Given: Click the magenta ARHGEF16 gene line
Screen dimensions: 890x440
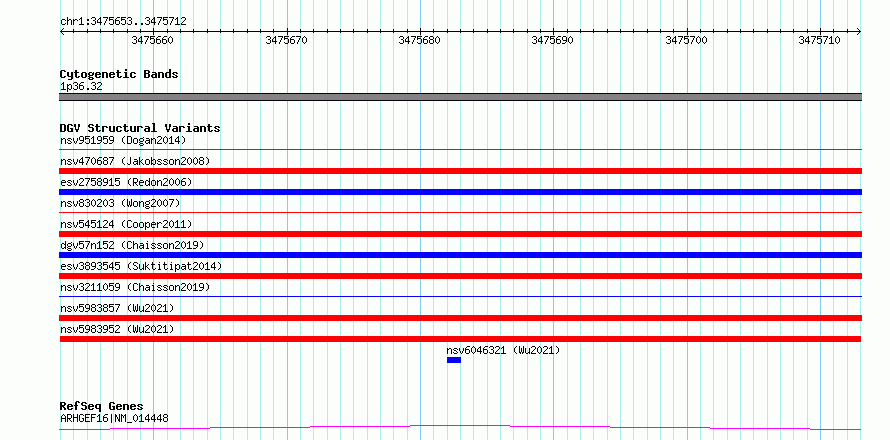Looking at the screenshot, I should [x=460, y=427].
